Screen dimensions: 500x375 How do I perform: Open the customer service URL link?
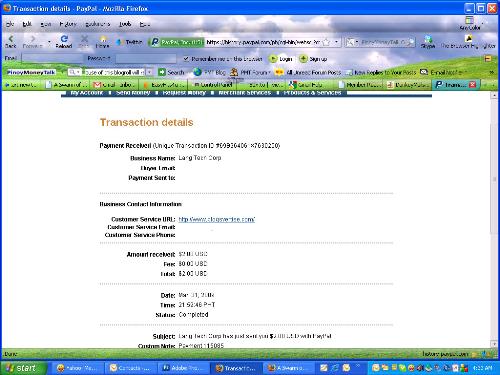pos(217,219)
